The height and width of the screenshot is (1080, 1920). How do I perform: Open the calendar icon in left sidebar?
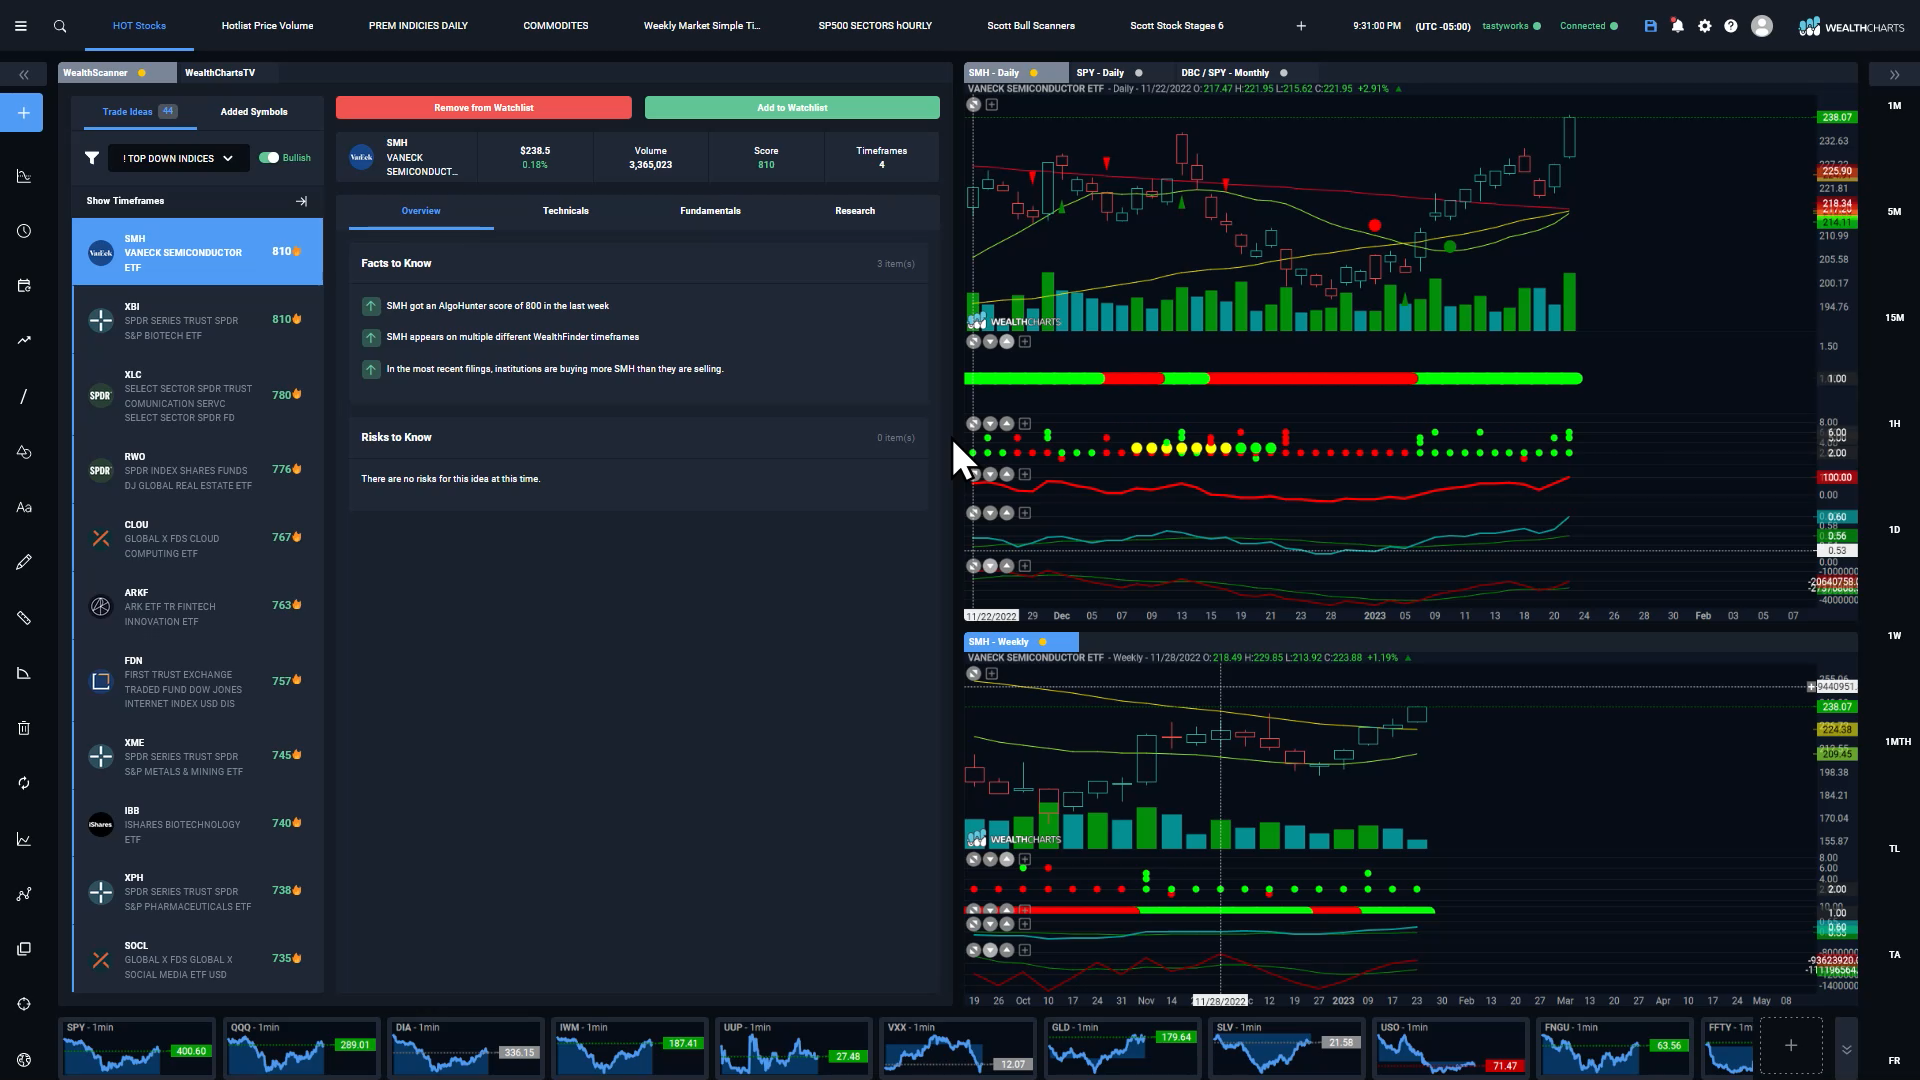pos(24,286)
